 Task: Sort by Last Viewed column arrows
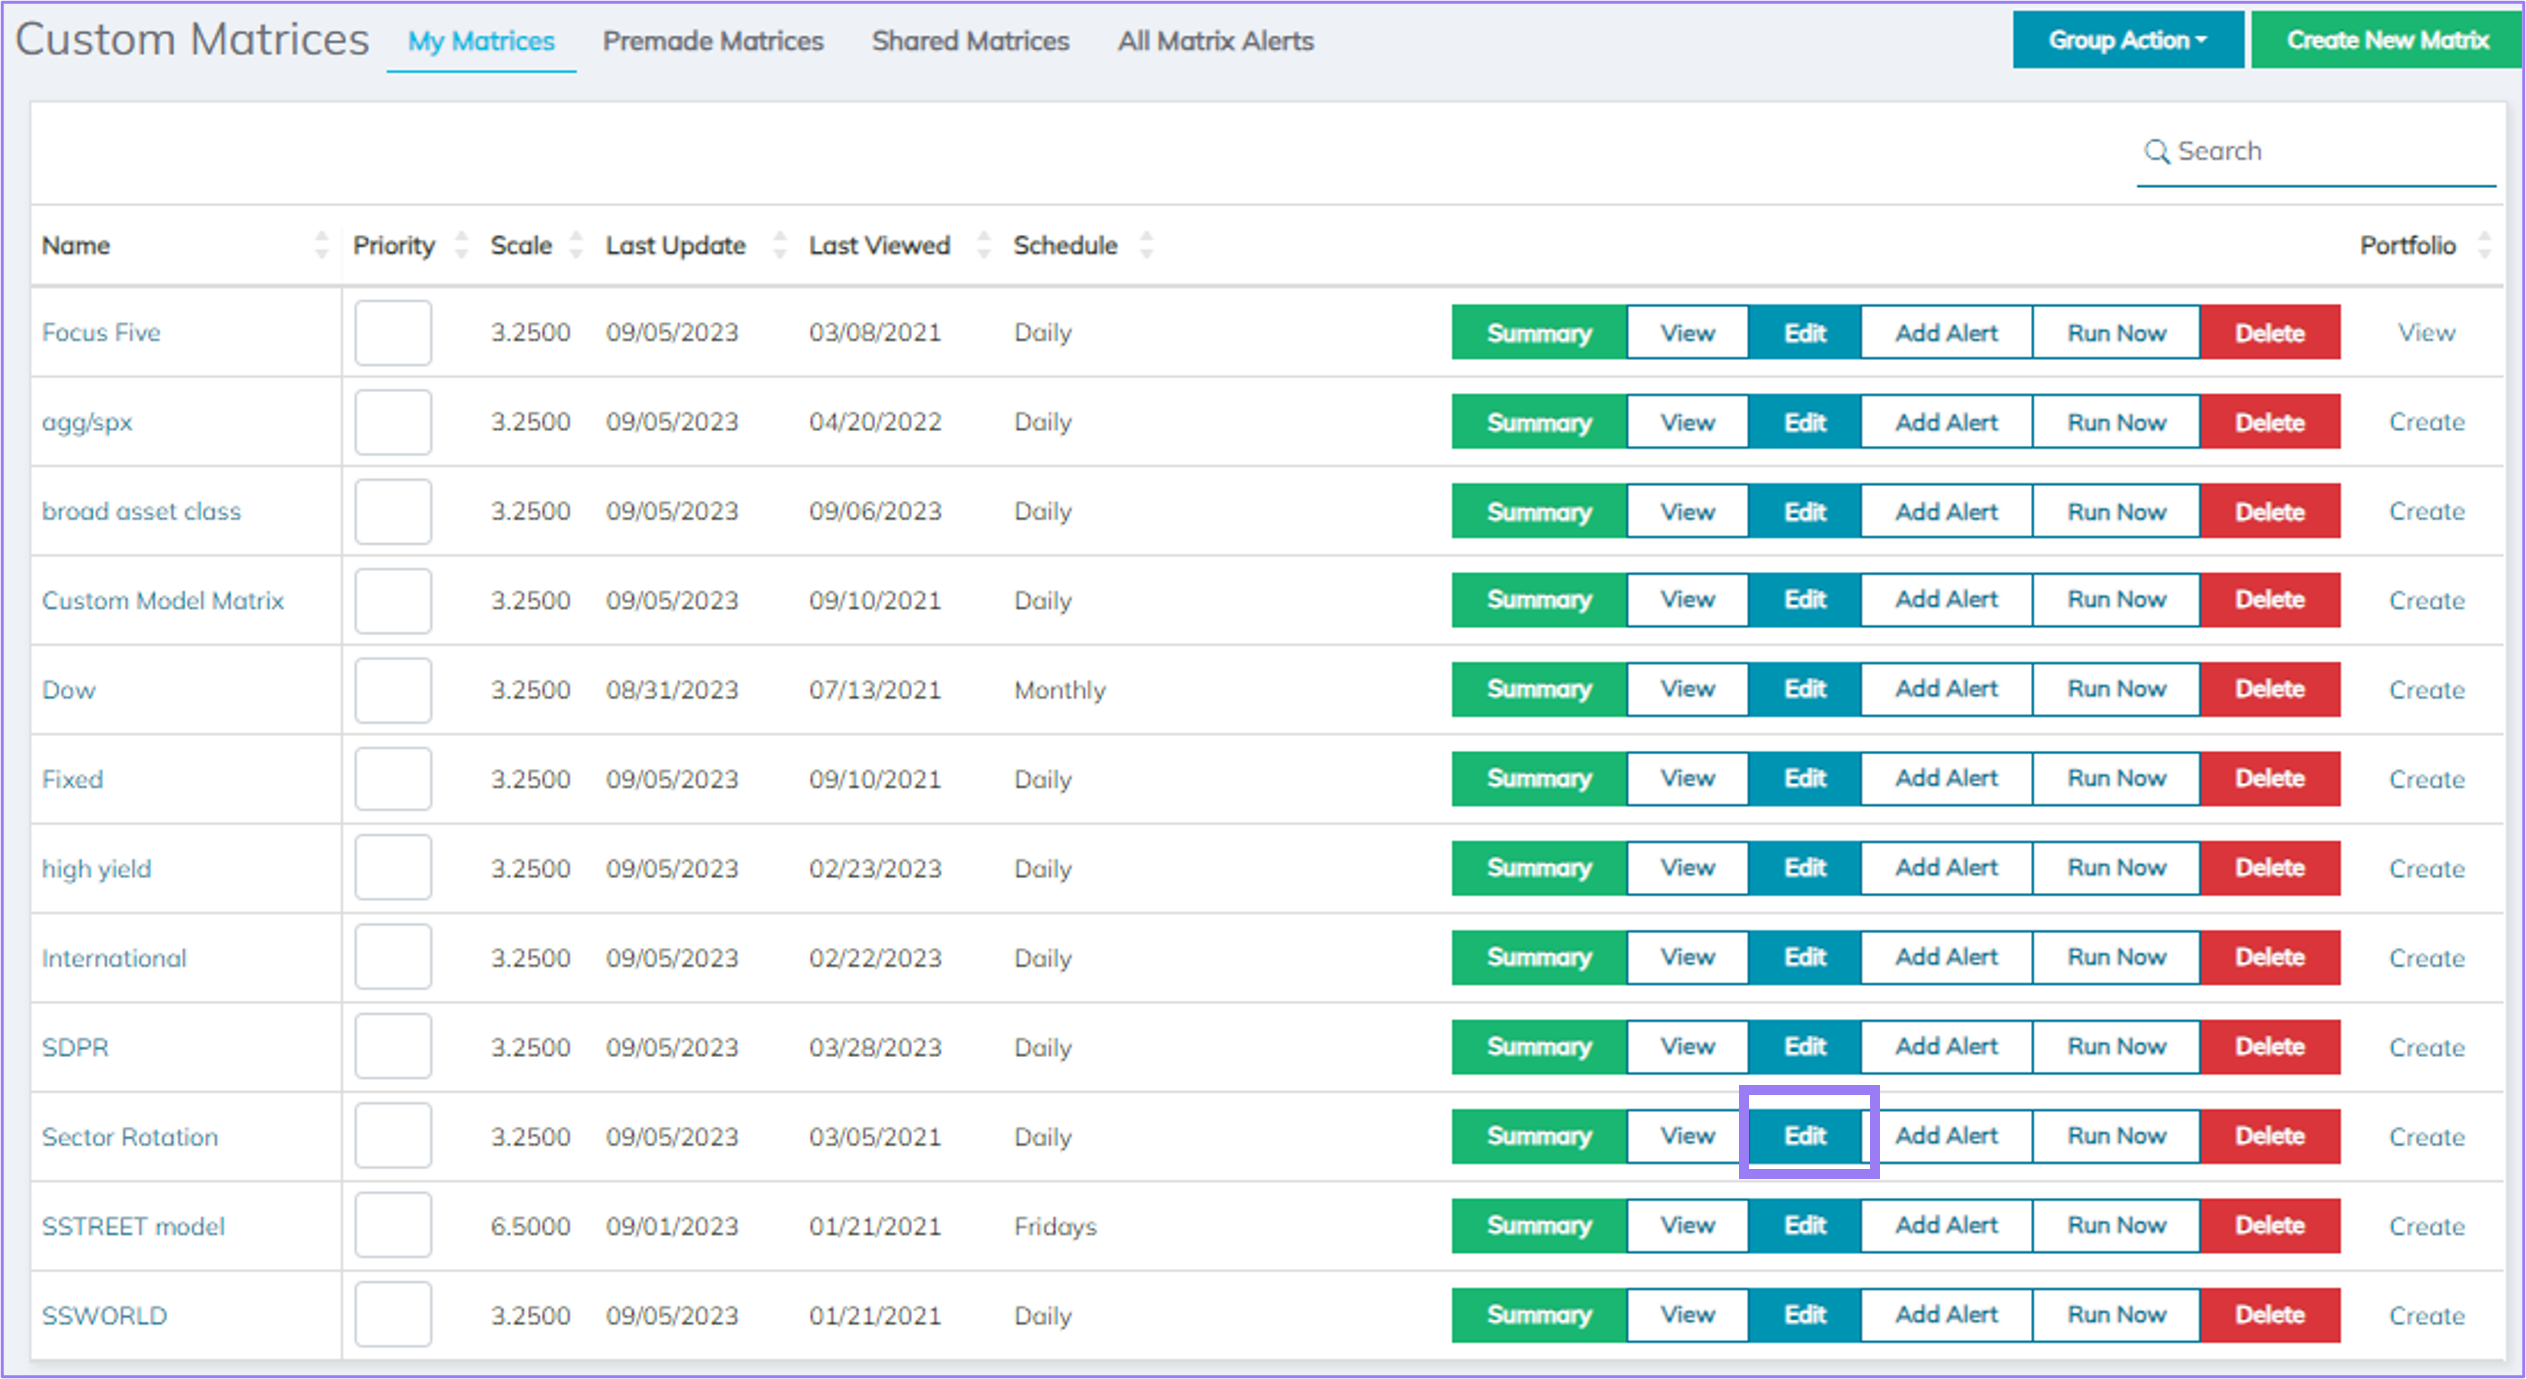pos(984,245)
